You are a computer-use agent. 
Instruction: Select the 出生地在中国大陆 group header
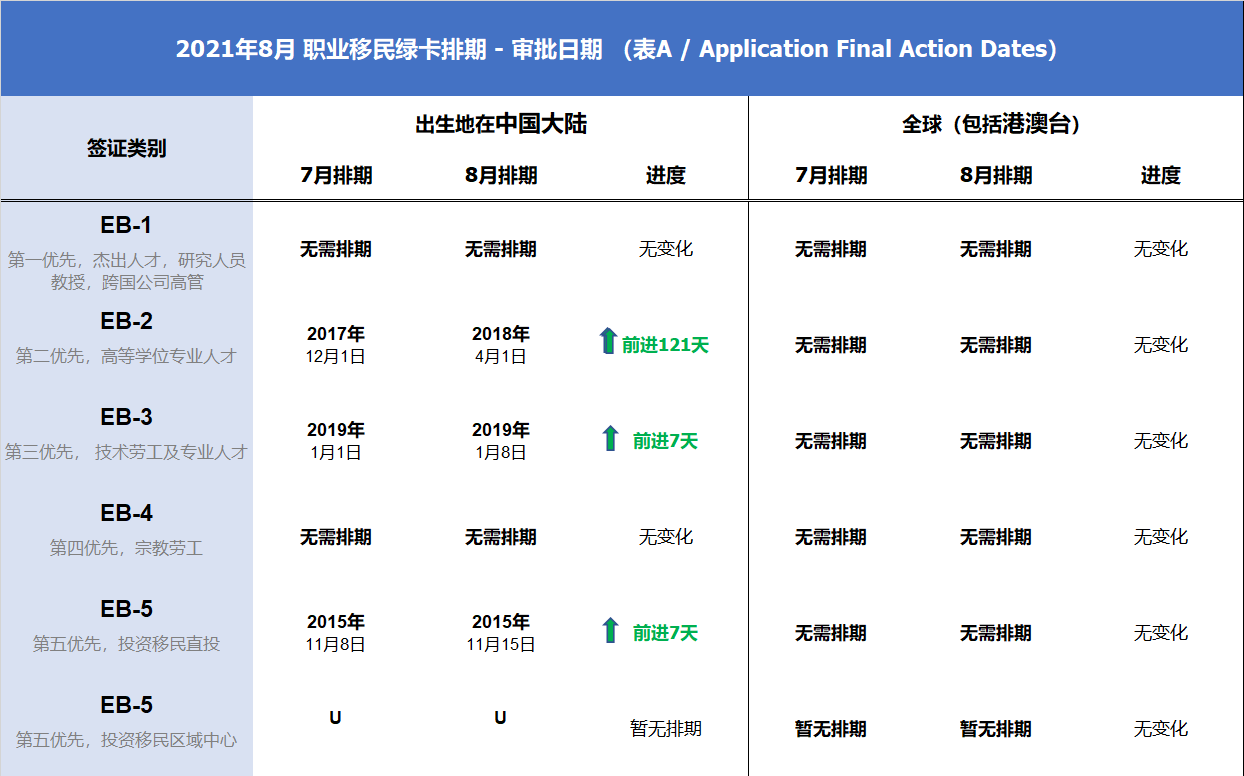pos(500,124)
